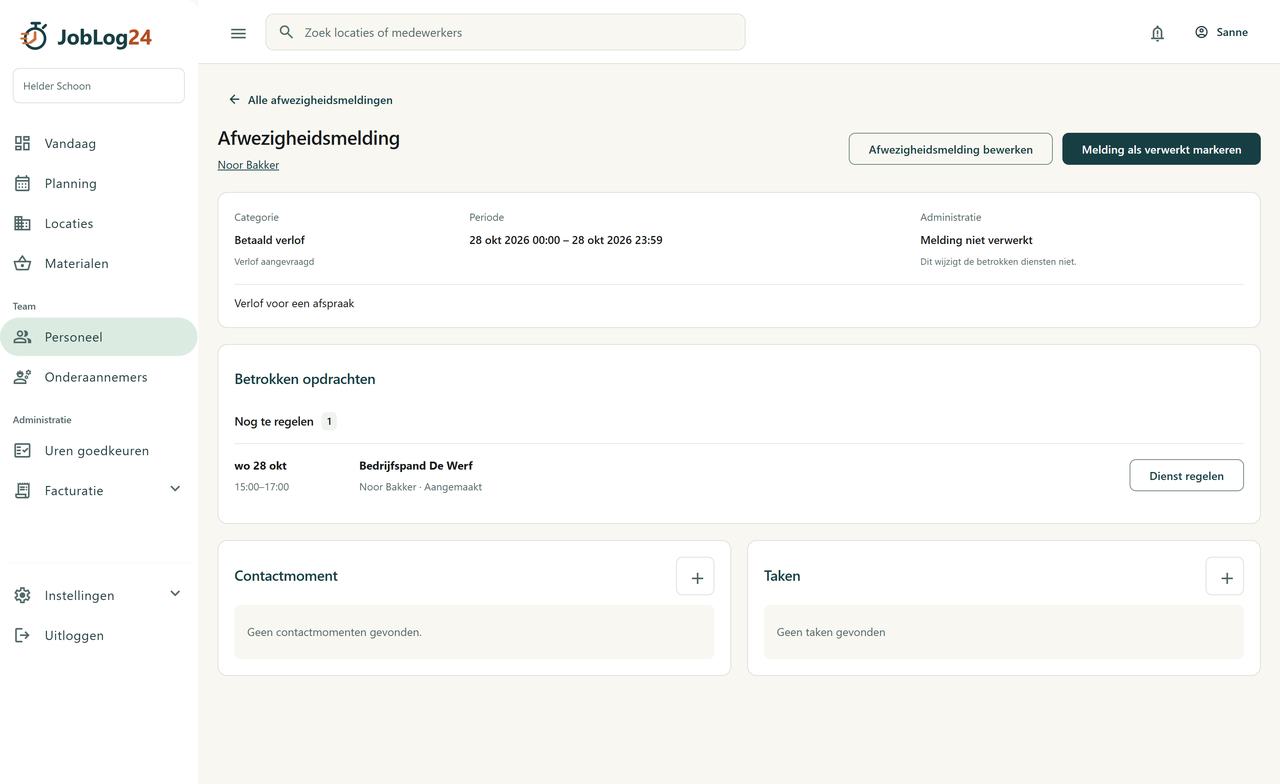Image resolution: width=1280 pixels, height=784 pixels.
Task: Click the JobLog24 stopwatch logo
Action: point(34,36)
